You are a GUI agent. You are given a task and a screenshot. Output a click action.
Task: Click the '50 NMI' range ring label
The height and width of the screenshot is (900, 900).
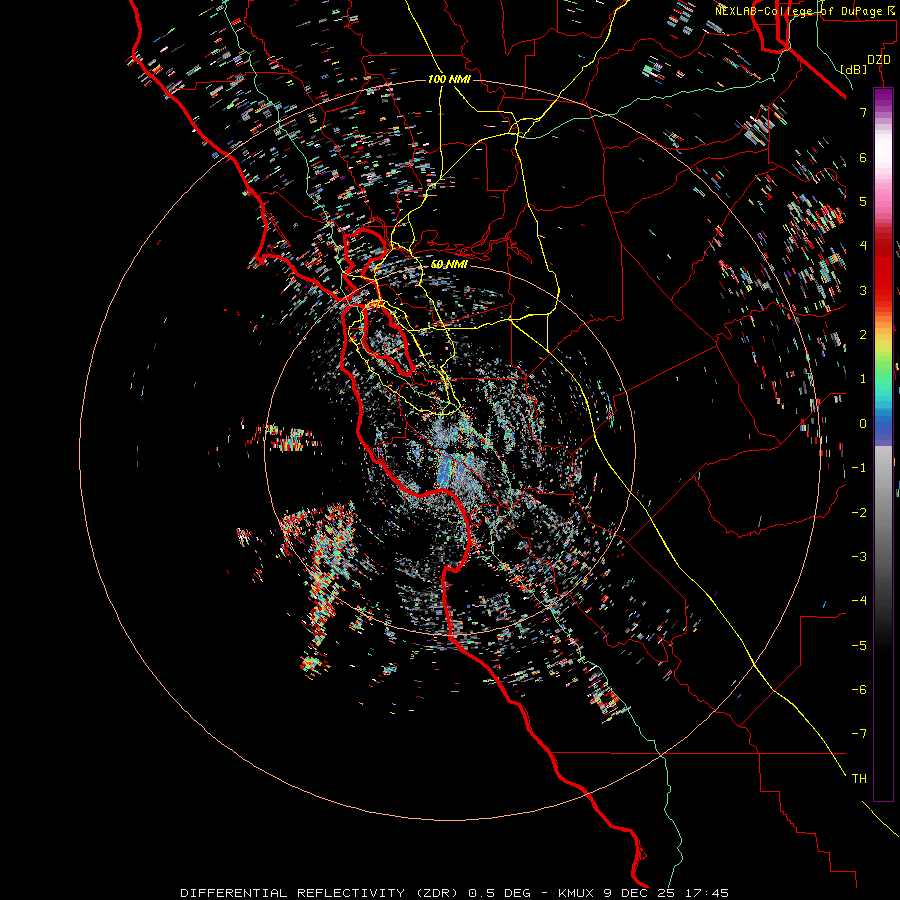(449, 265)
